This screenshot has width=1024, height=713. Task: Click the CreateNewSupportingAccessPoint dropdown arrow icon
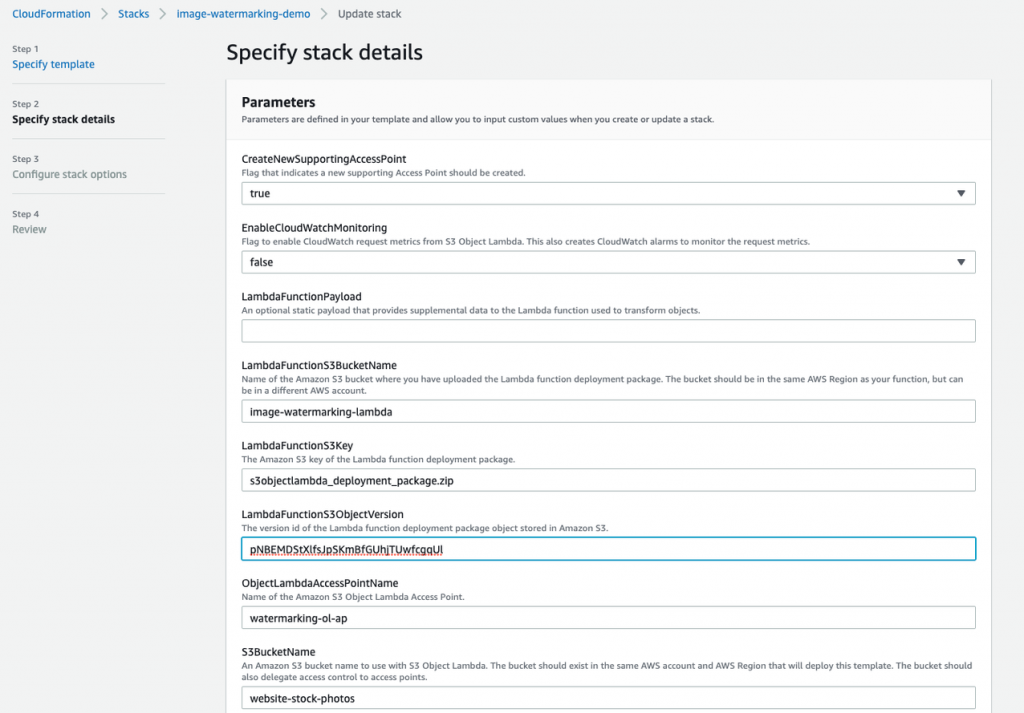point(963,193)
